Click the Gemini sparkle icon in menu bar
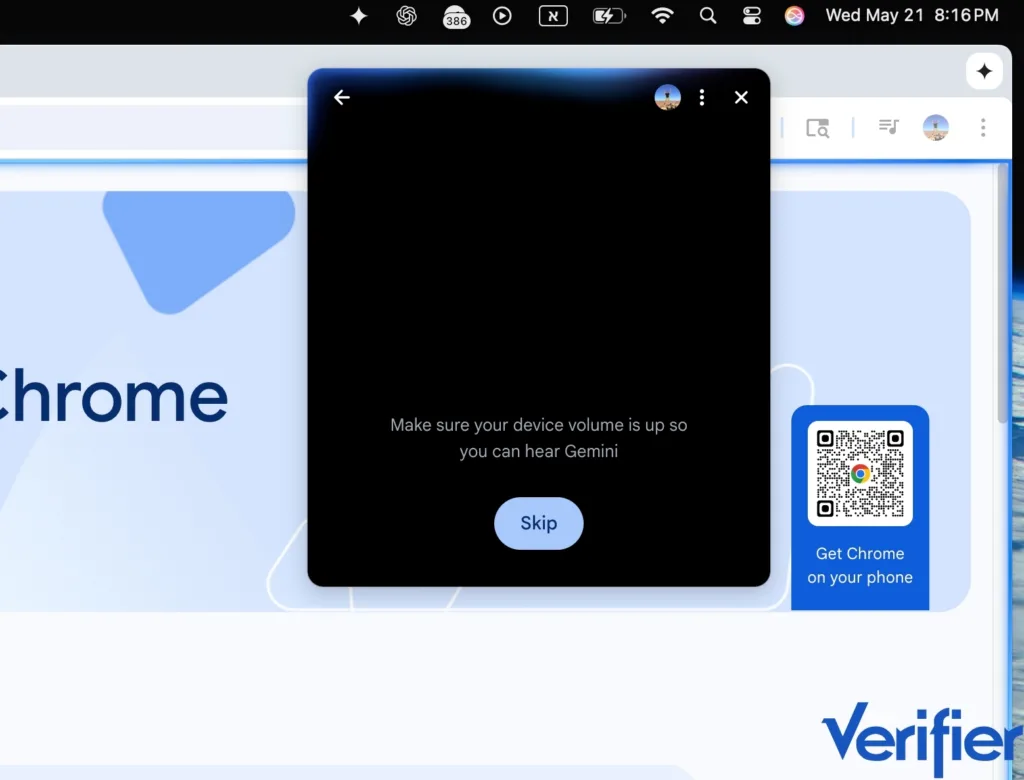 359,16
